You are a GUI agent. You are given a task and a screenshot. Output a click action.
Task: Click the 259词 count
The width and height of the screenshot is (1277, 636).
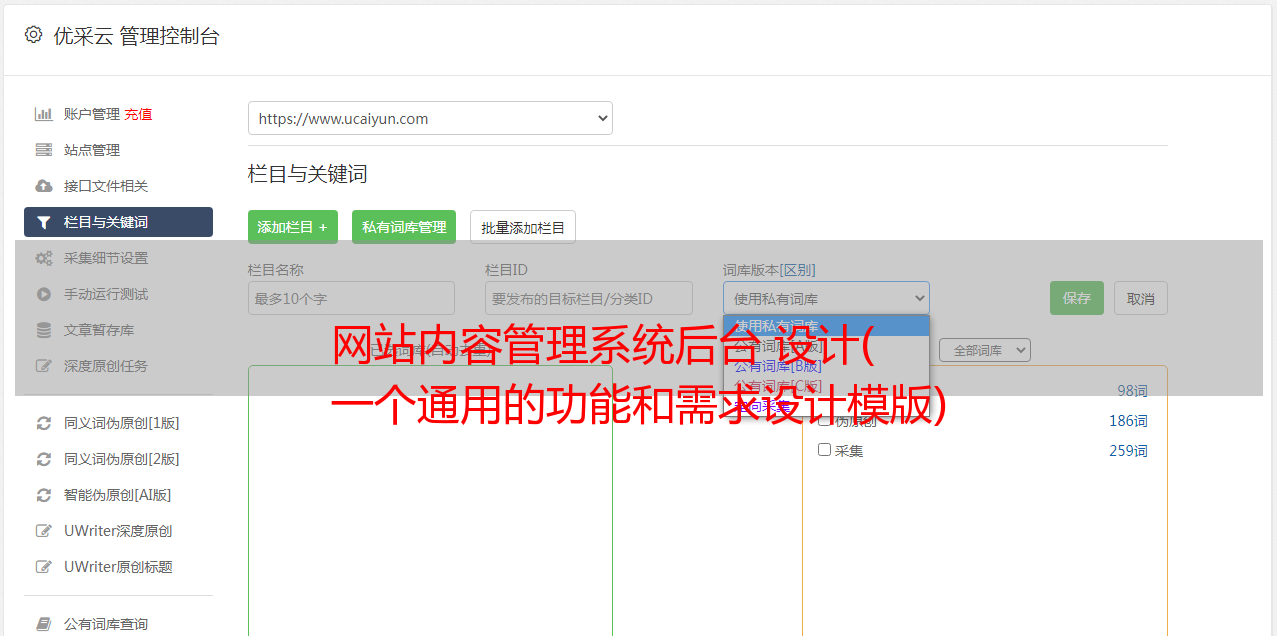(x=1128, y=451)
